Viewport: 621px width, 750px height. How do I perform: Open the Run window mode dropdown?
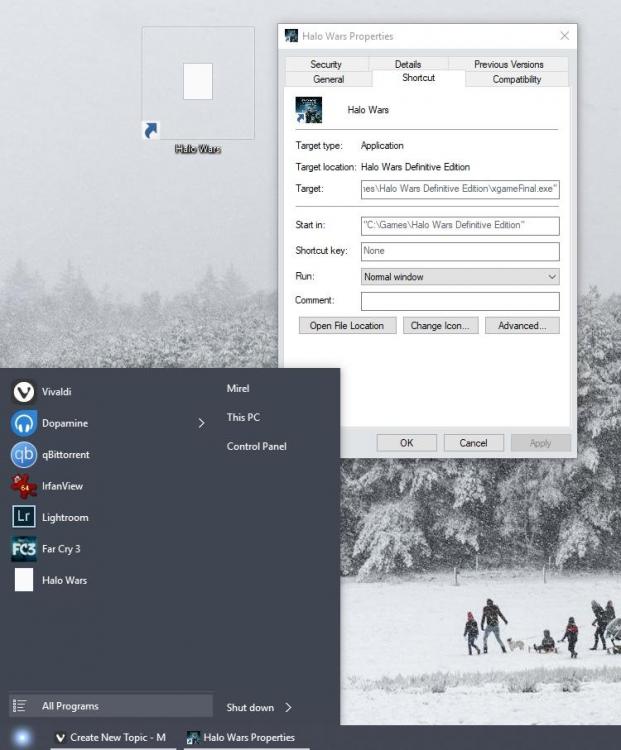460,277
